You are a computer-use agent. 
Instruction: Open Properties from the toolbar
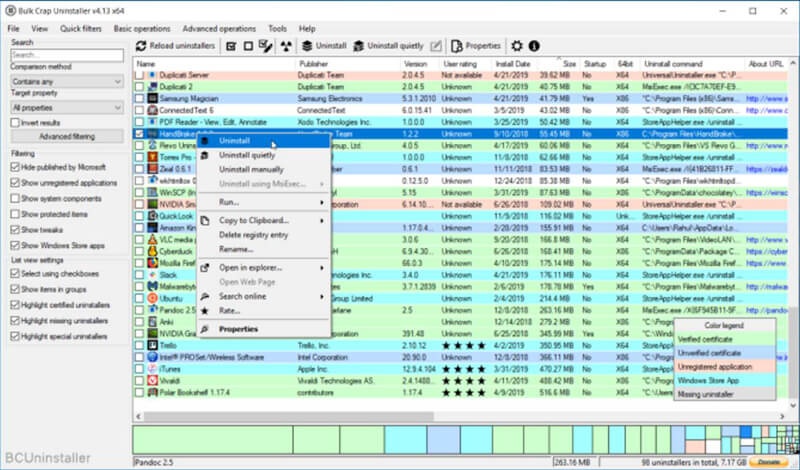tap(476, 46)
